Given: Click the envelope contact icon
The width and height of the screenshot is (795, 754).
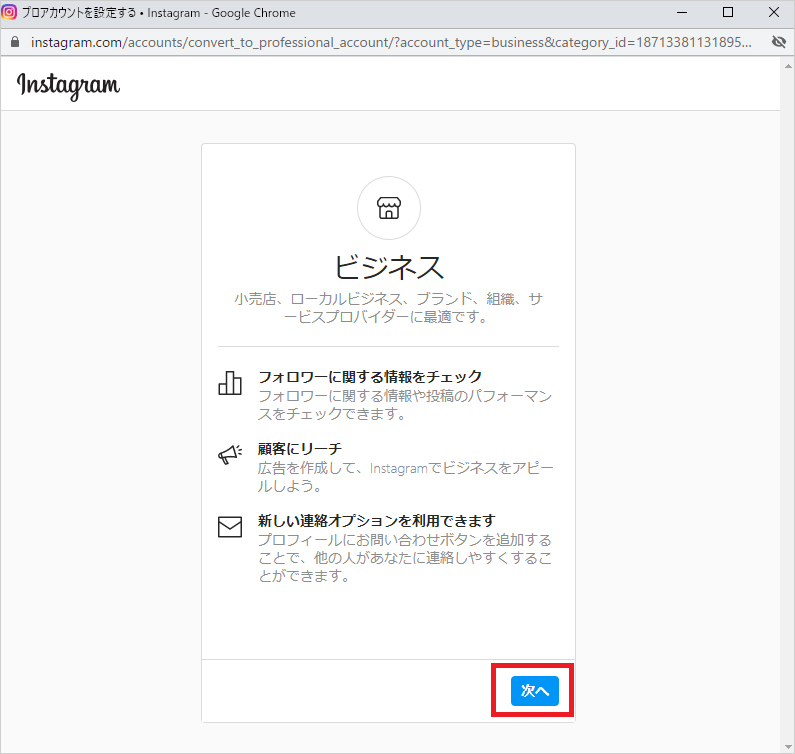Looking at the screenshot, I should point(230,527).
